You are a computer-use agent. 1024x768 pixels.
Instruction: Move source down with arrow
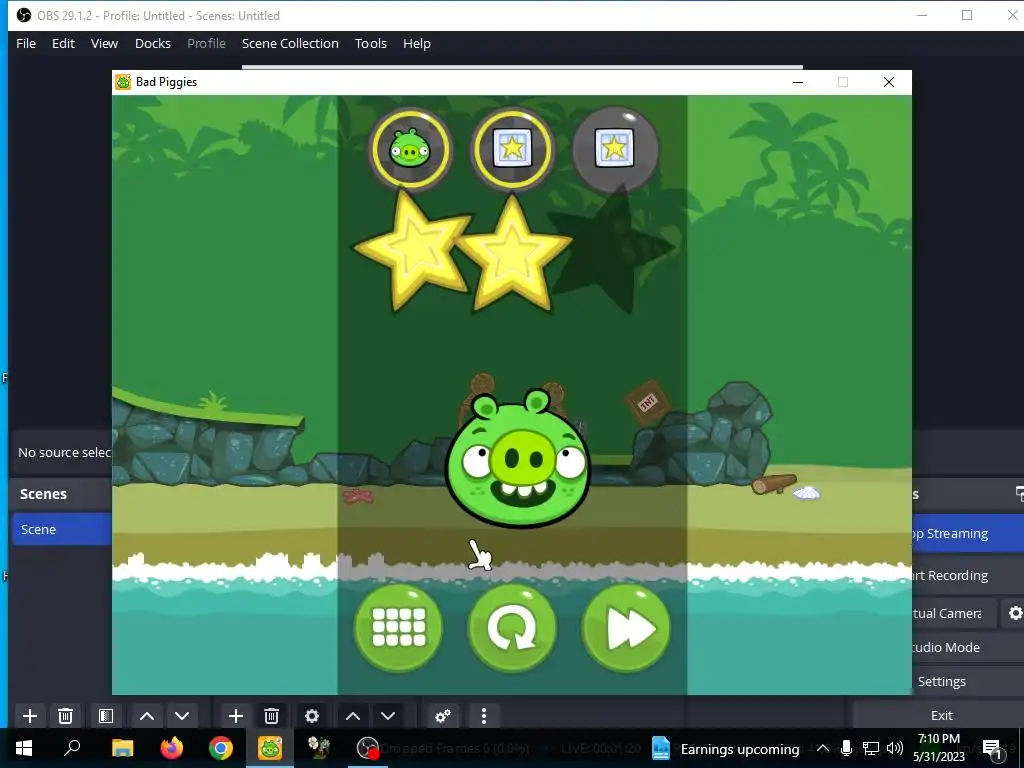click(388, 716)
